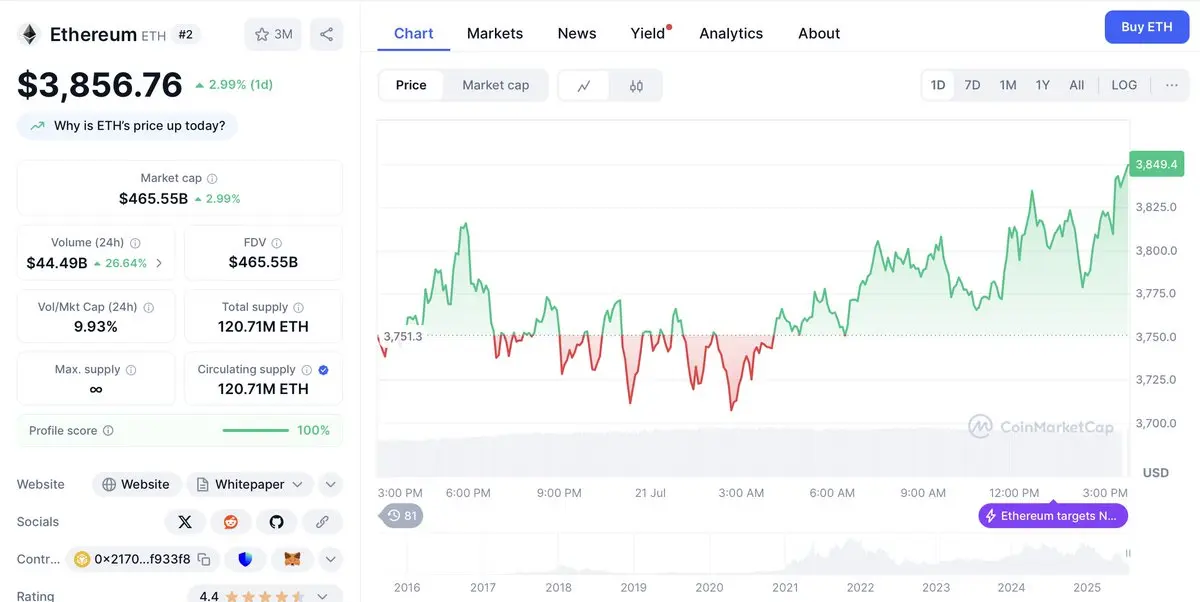The height and width of the screenshot is (602, 1200).
Task: Click the range selector right handle
Action: (1129, 553)
